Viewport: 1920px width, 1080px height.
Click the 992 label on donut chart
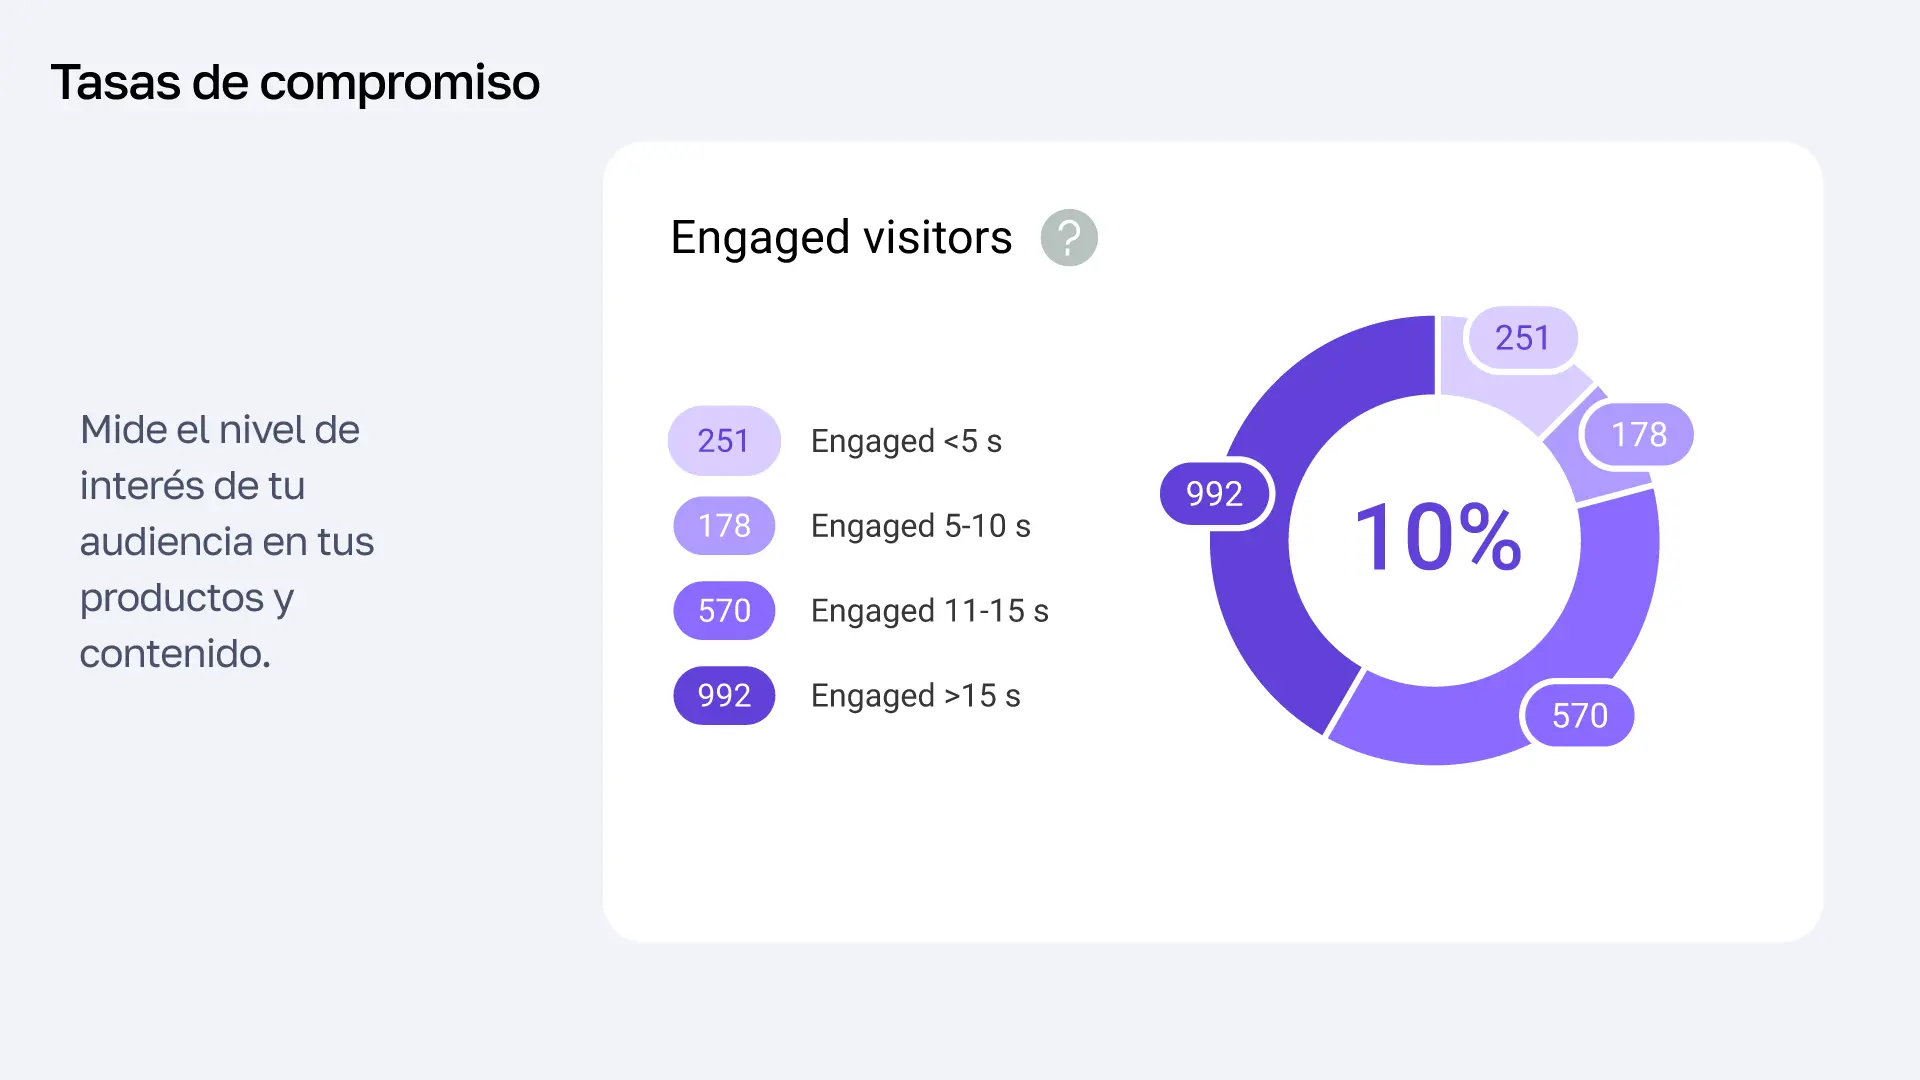[1214, 494]
